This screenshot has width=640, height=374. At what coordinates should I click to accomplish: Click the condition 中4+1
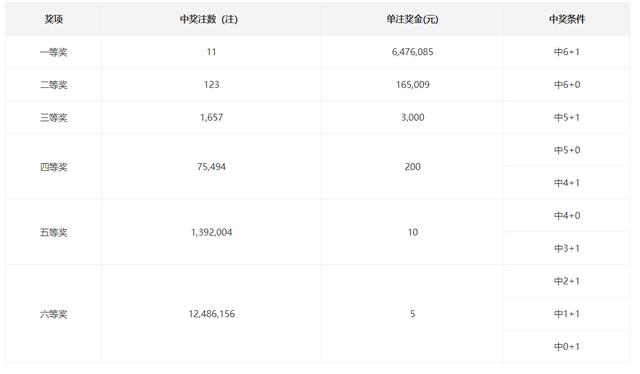(567, 183)
